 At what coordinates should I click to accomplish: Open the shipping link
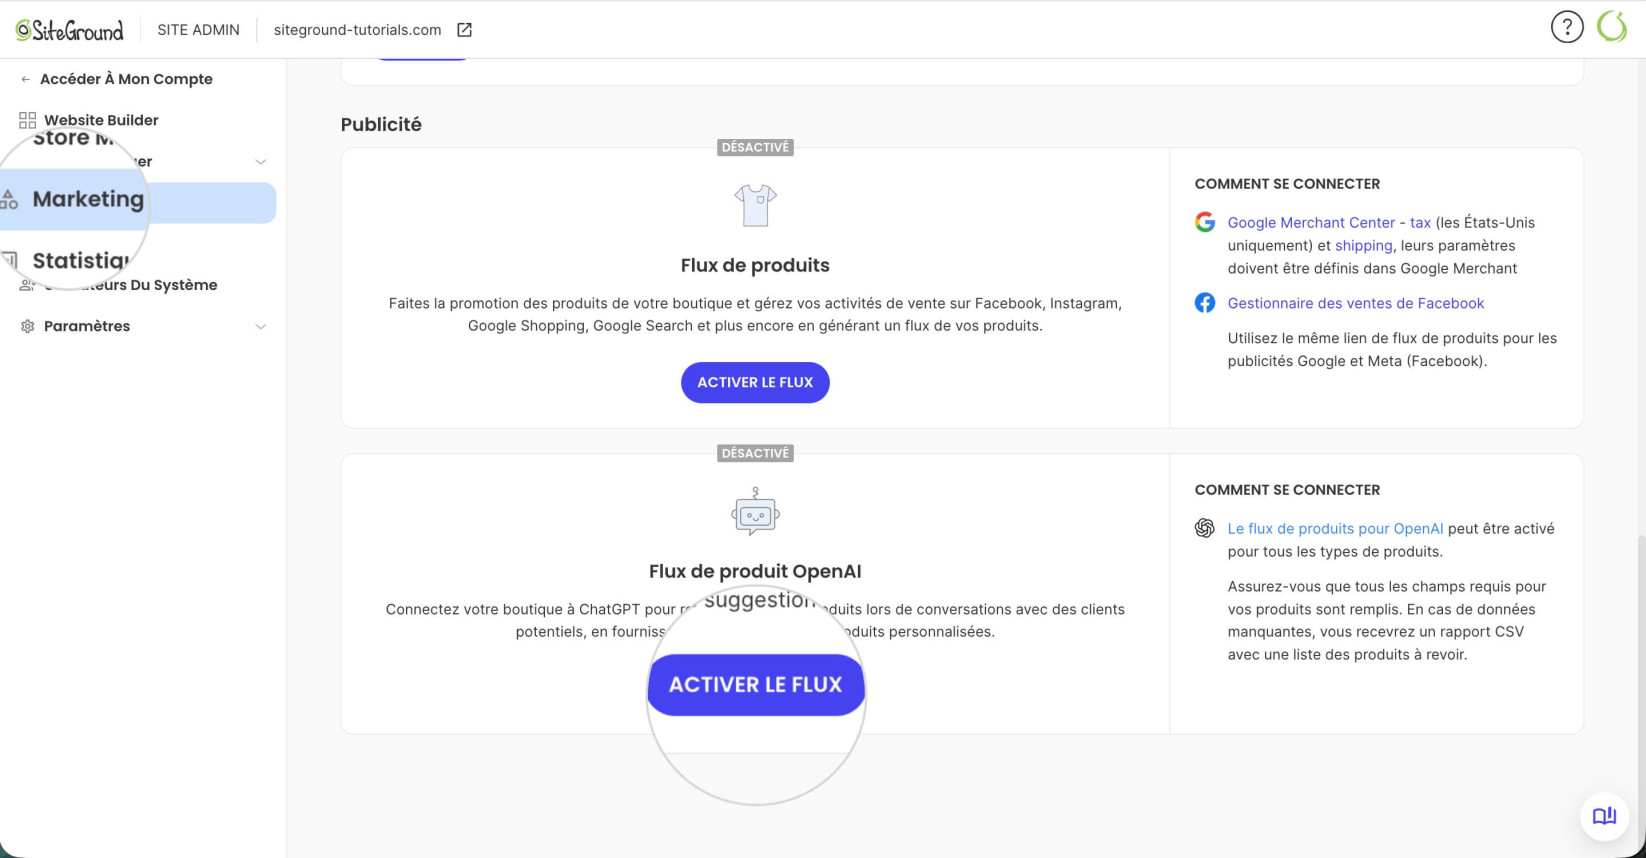click(x=1363, y=245)
